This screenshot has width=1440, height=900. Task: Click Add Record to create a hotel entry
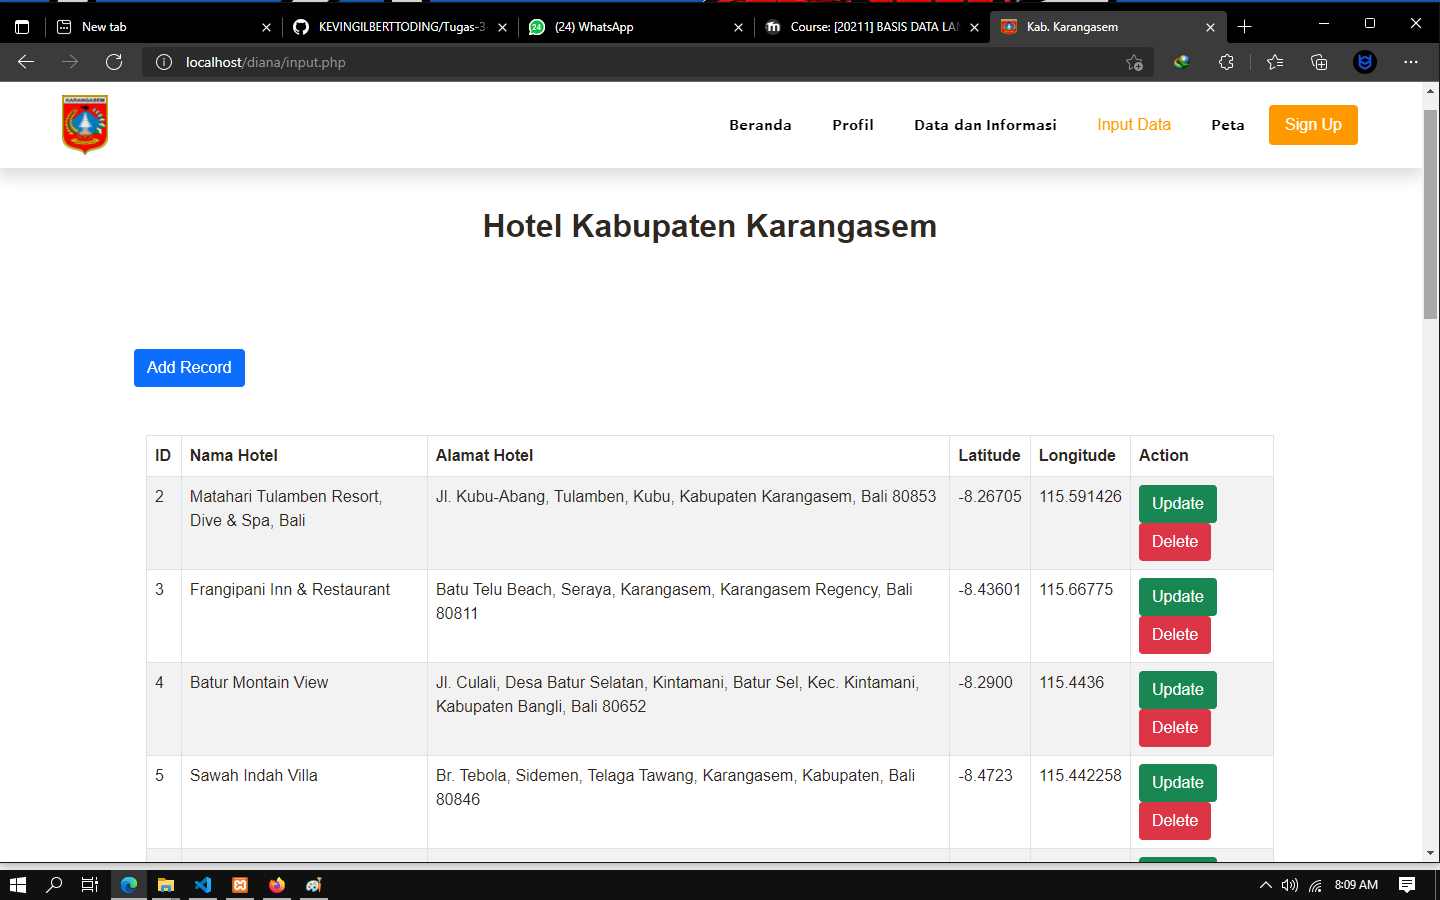pos(189,368)
